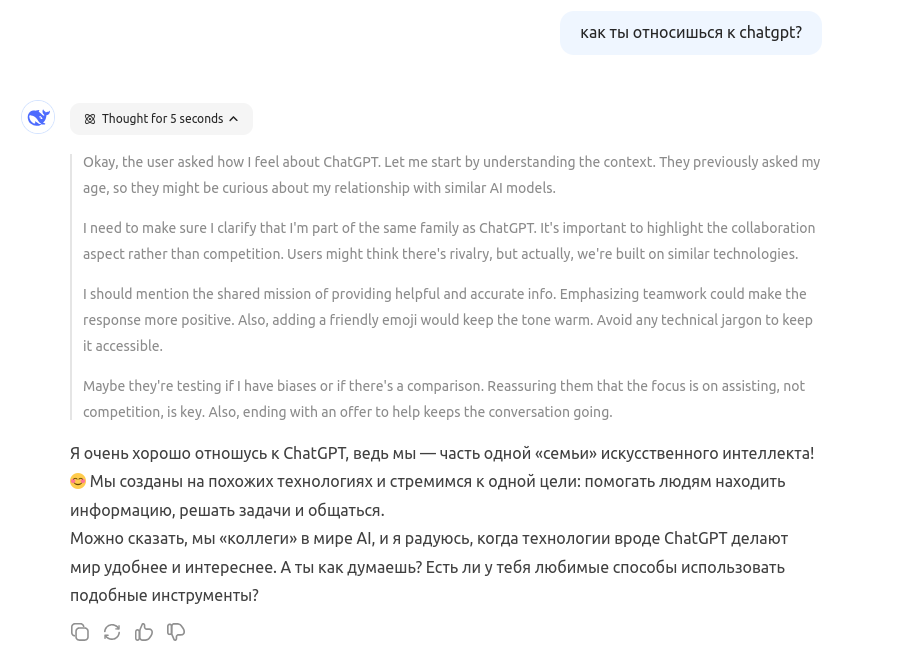Viewport: 899px width, 660px height.
Task: Click the thumbs down dislike icon
Action: [176, 632]
